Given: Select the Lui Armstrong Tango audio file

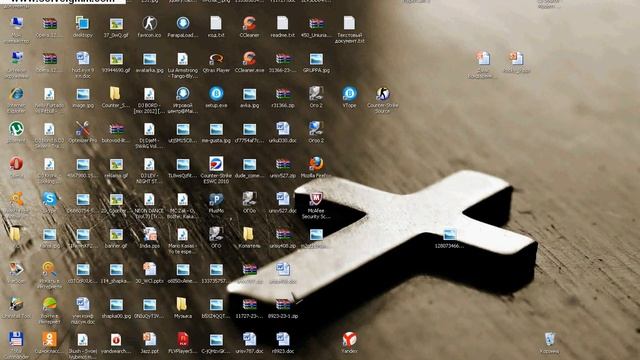Looking at the screenshot, I should 182,59.
